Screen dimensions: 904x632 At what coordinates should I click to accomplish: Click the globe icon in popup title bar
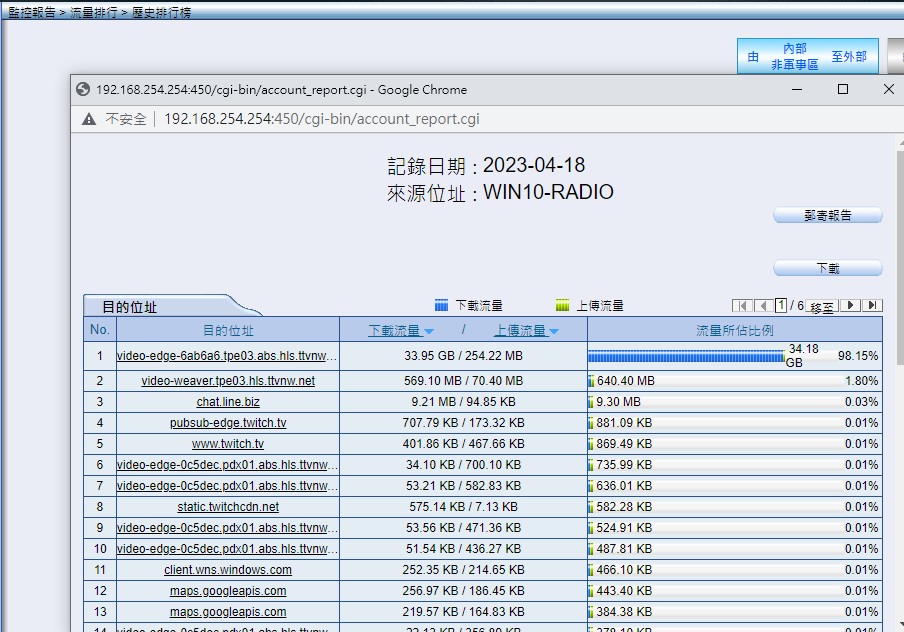coord(83,89)
